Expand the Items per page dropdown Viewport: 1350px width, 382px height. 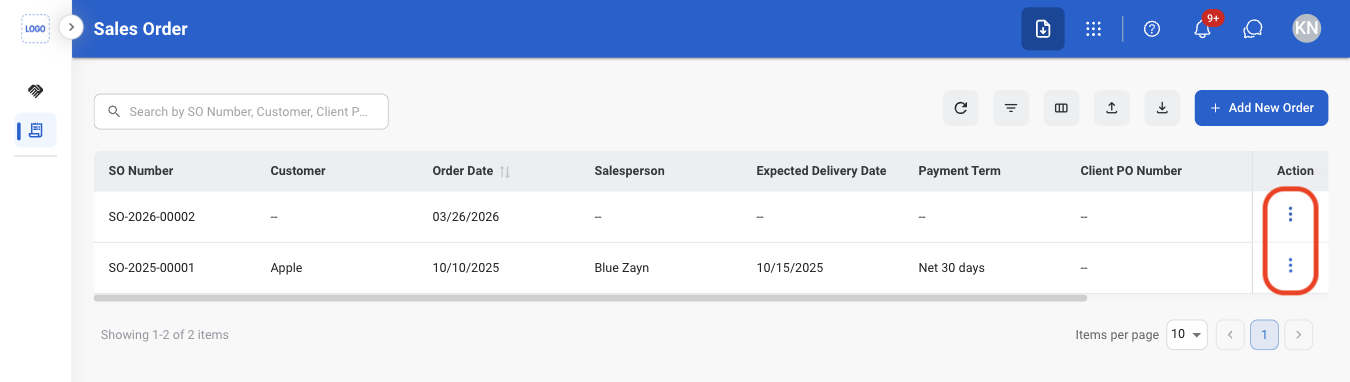pyautogui.click(x=1187, y=335)
